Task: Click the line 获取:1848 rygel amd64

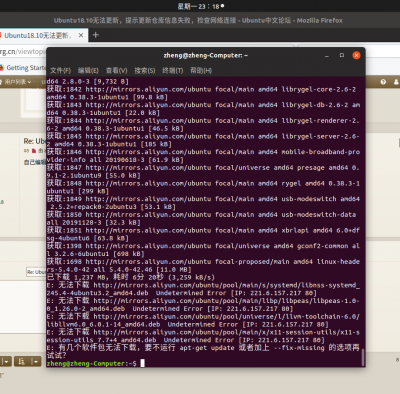Action: (203, 187)
